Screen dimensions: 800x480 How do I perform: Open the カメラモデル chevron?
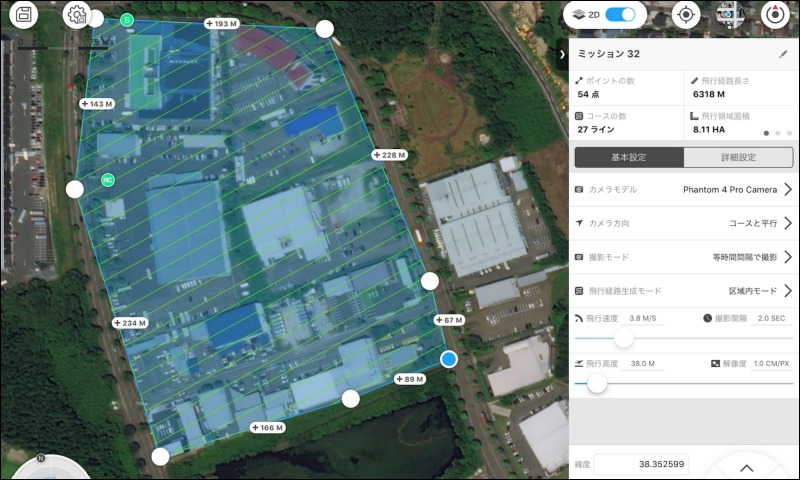[x=788, y=189]
